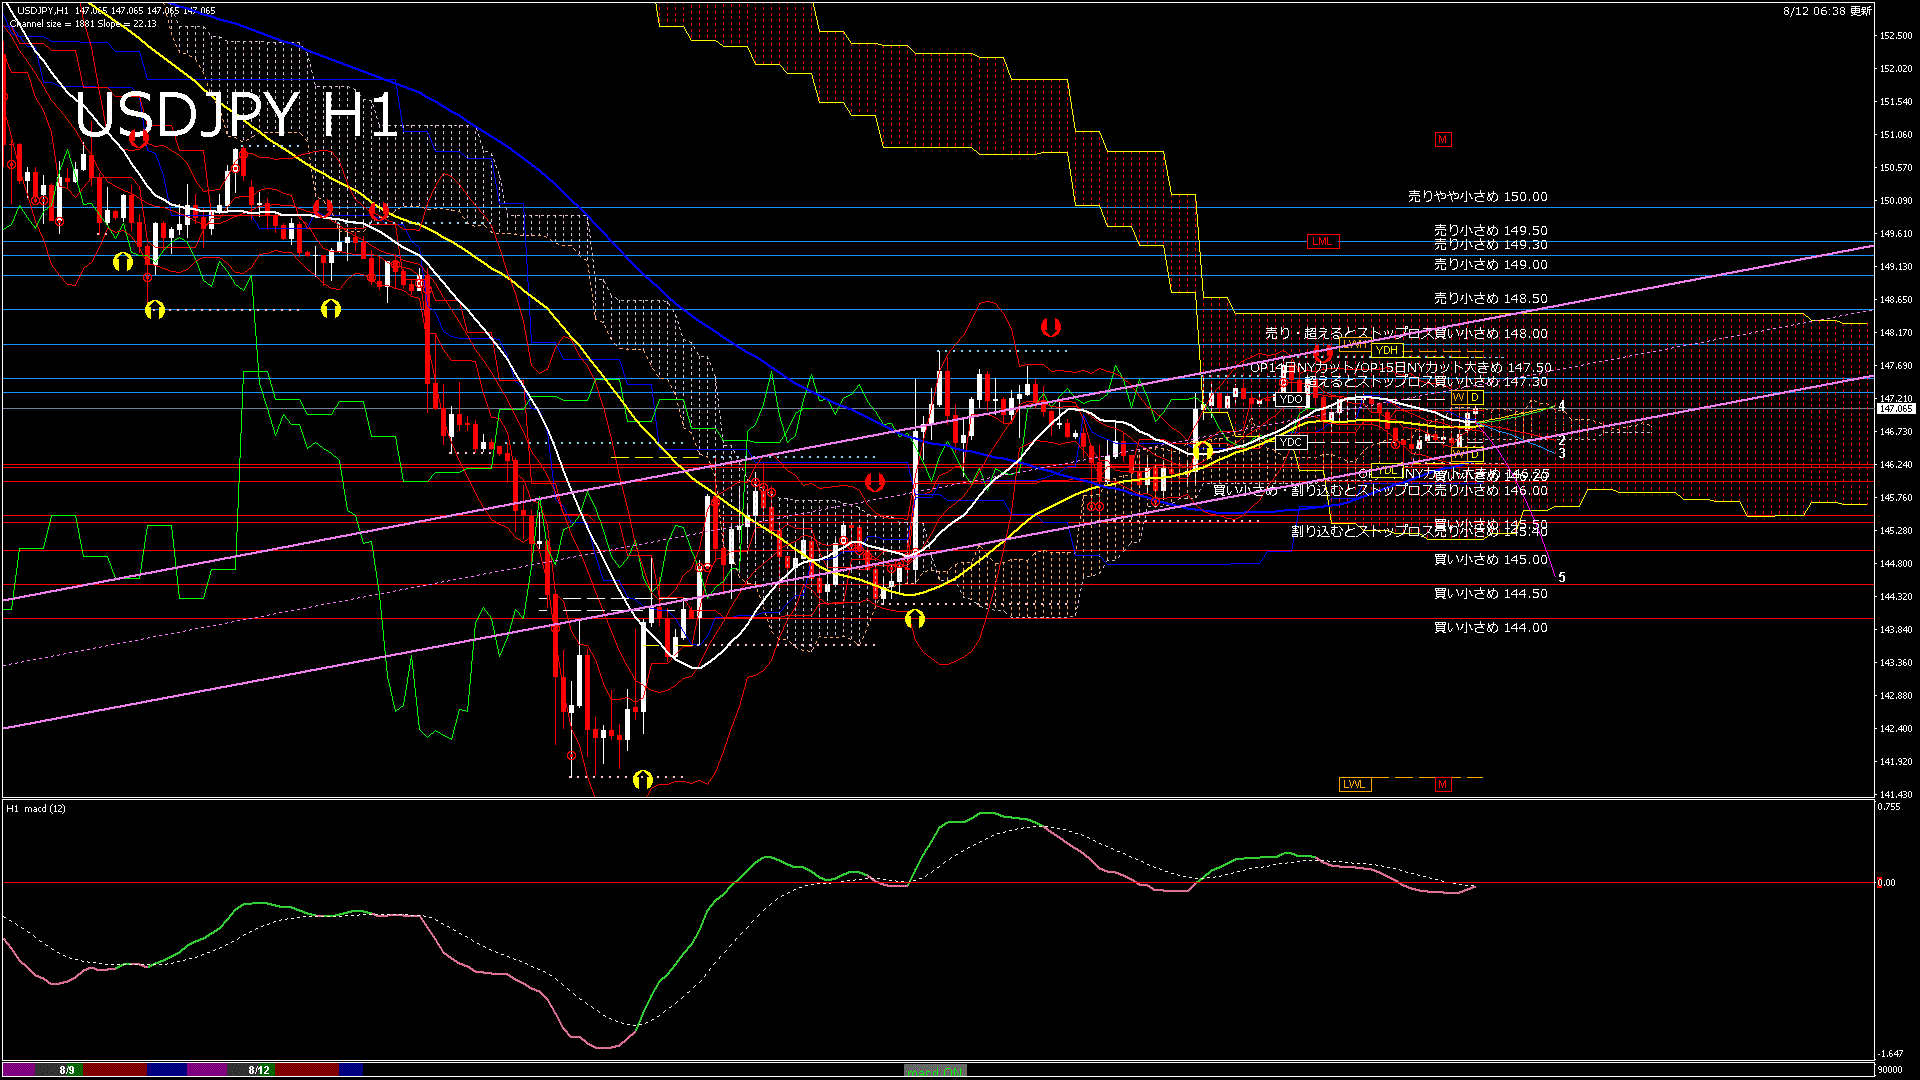Click red down-arrow signal beneath USDJPY title
The width and height of the screenshot is (1920, 1080).
click(139, 139)
